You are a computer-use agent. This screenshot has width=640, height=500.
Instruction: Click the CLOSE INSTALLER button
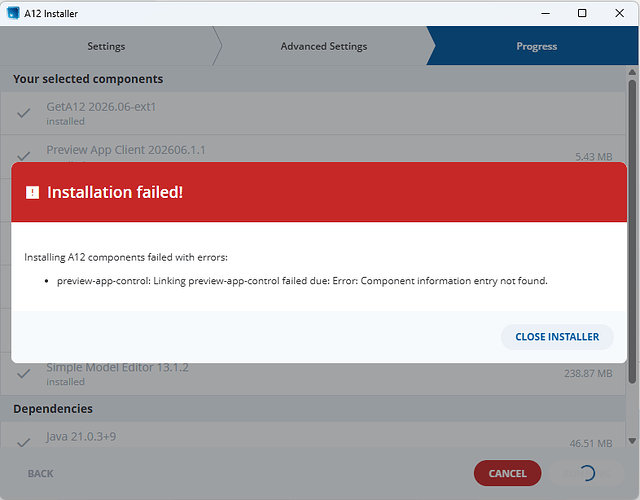pos(557,337)
